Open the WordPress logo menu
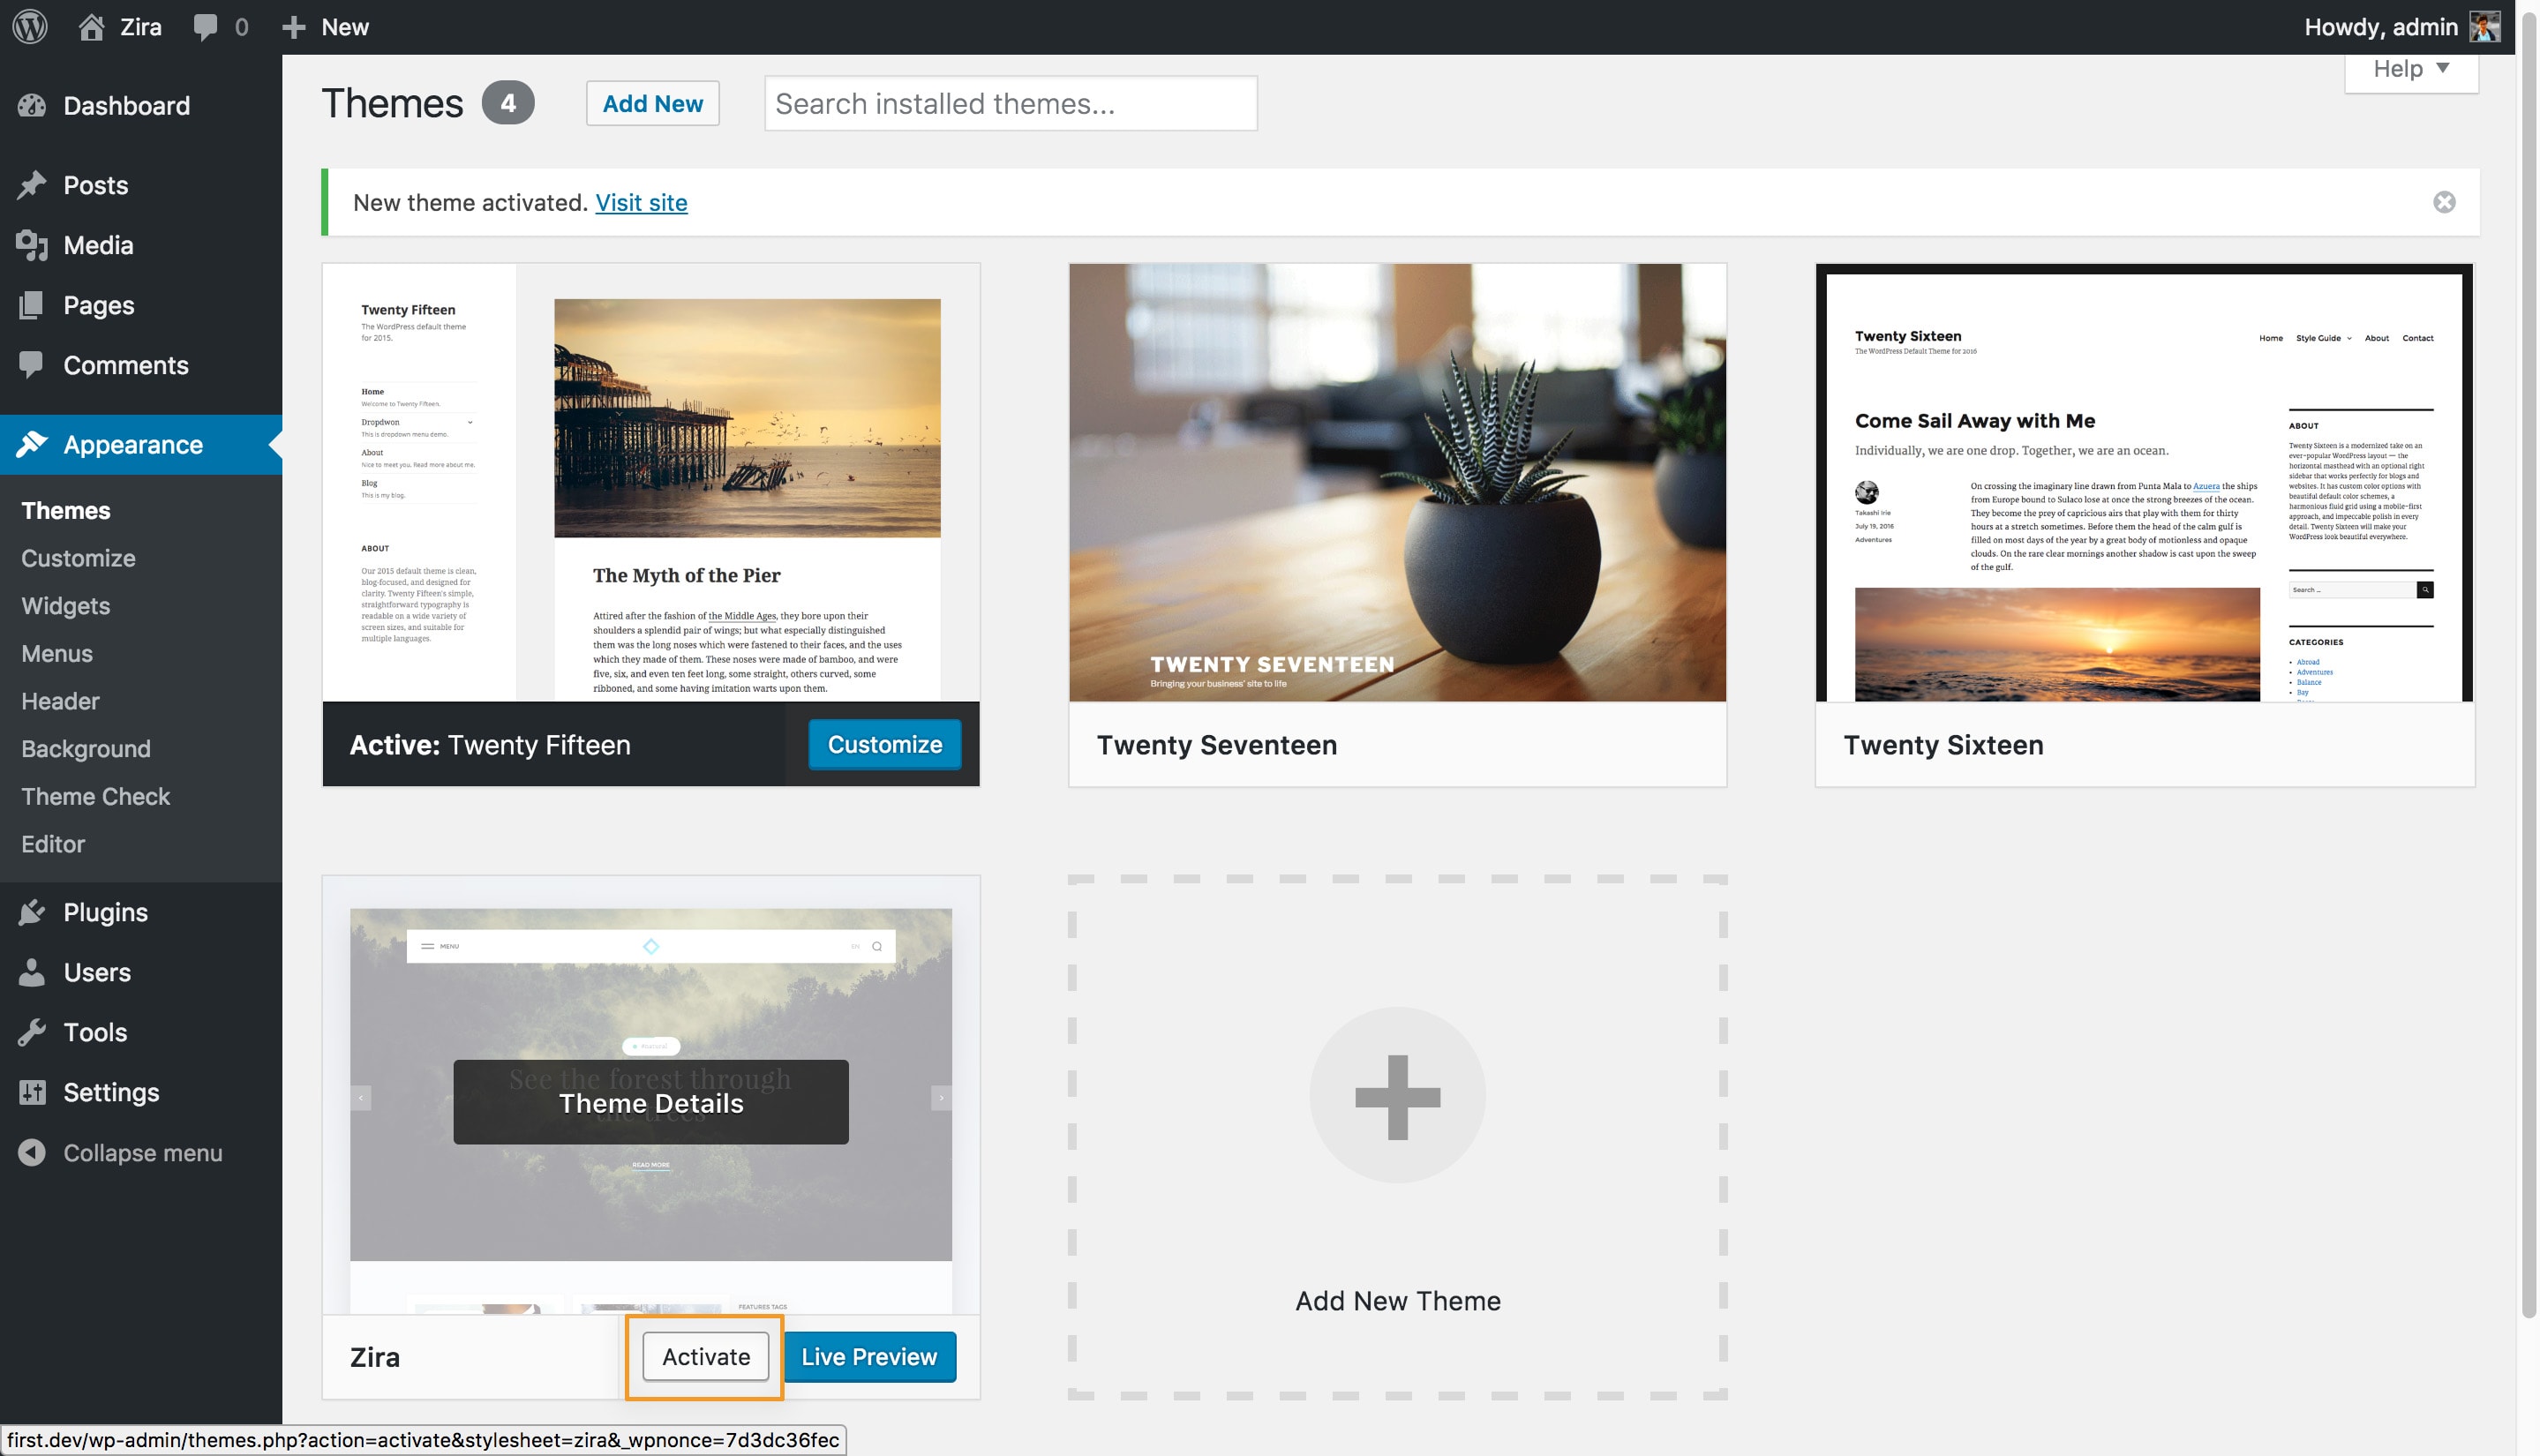The height and width of the screenshot is (1456, 2540). (30, 27)
